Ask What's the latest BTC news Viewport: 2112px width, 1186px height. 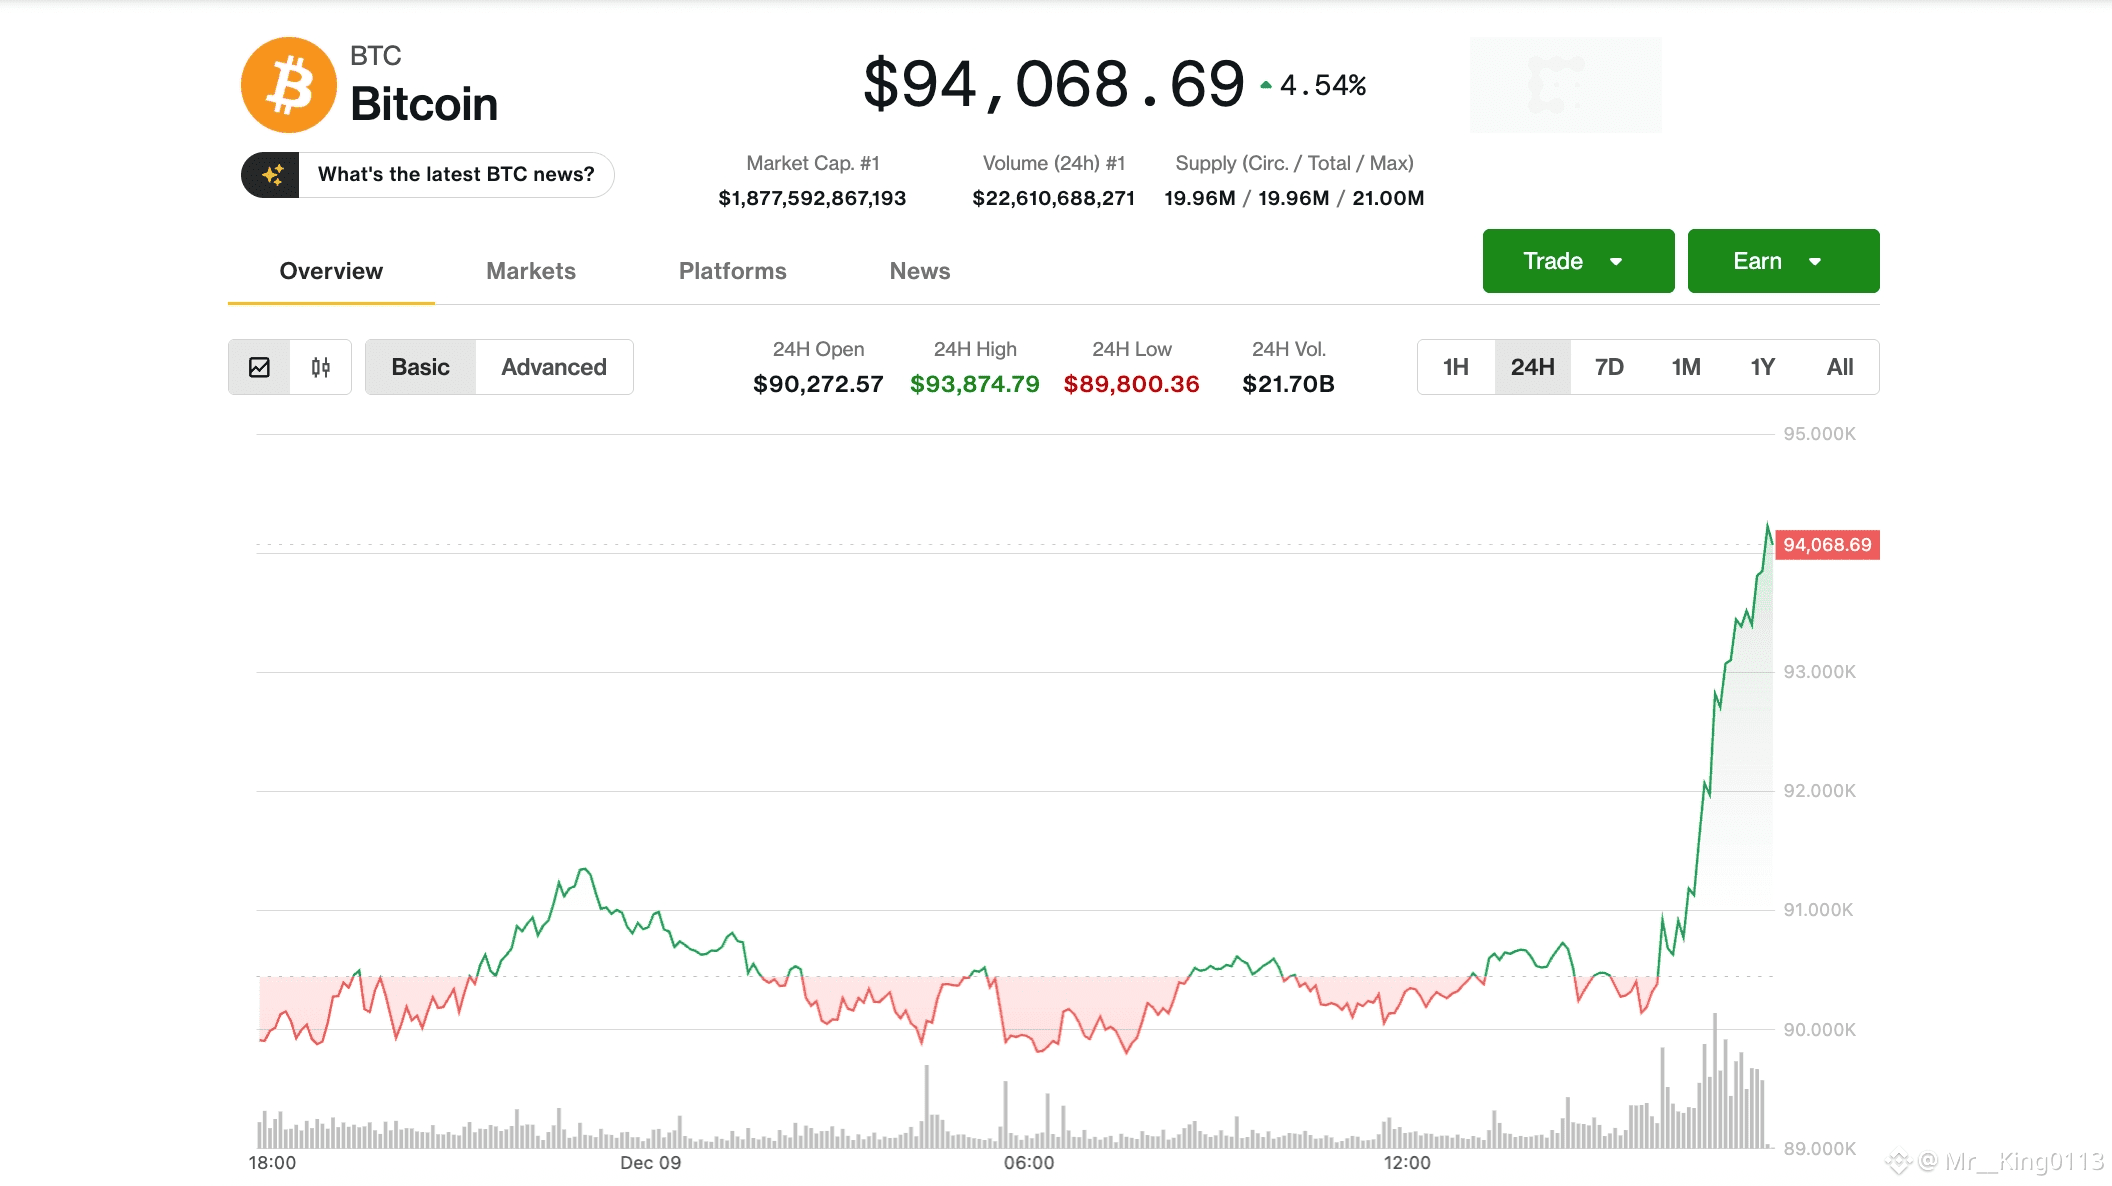(x=456, y=175)
